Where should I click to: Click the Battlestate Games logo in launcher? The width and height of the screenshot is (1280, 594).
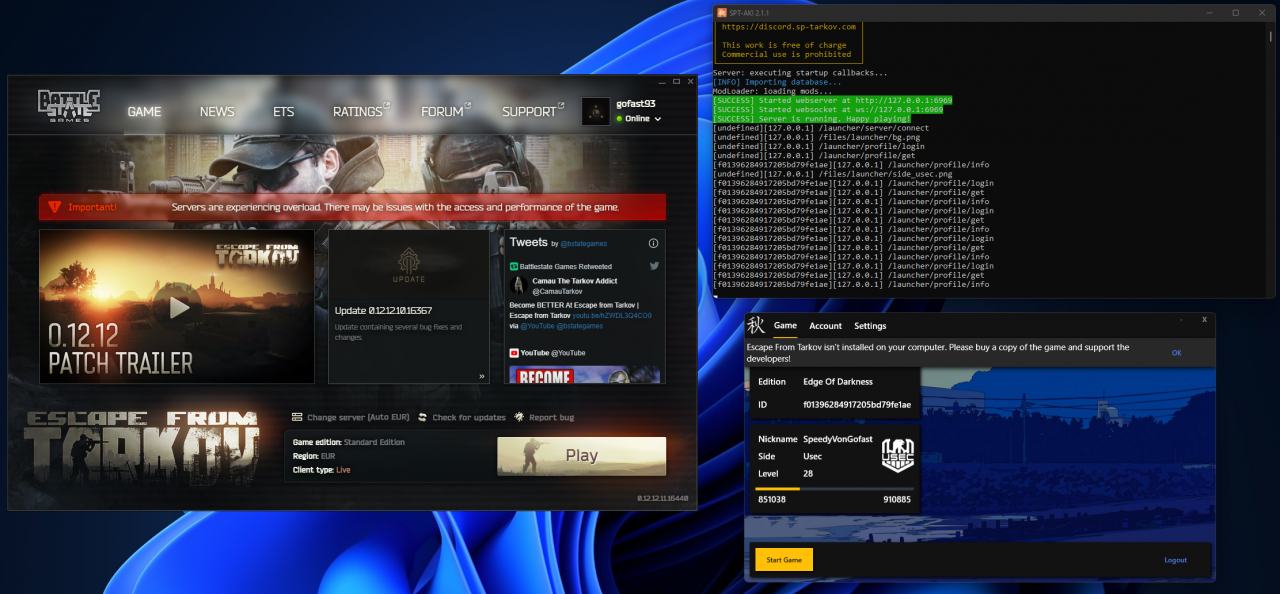point(69,106)
